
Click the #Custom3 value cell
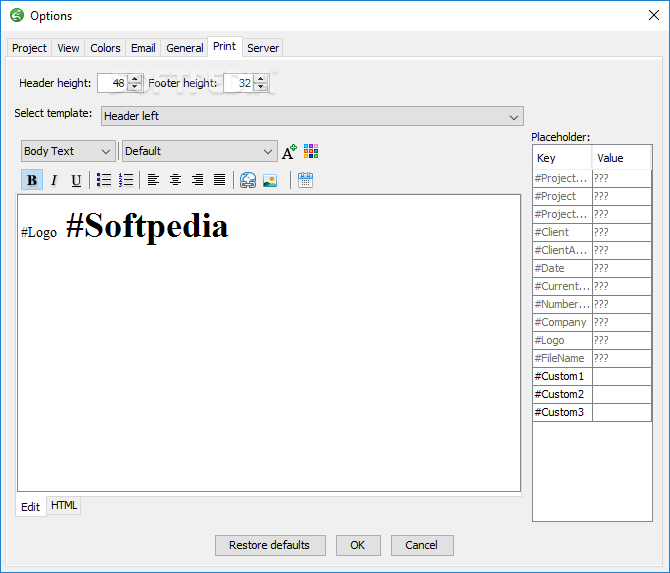[x=622, y=412]
